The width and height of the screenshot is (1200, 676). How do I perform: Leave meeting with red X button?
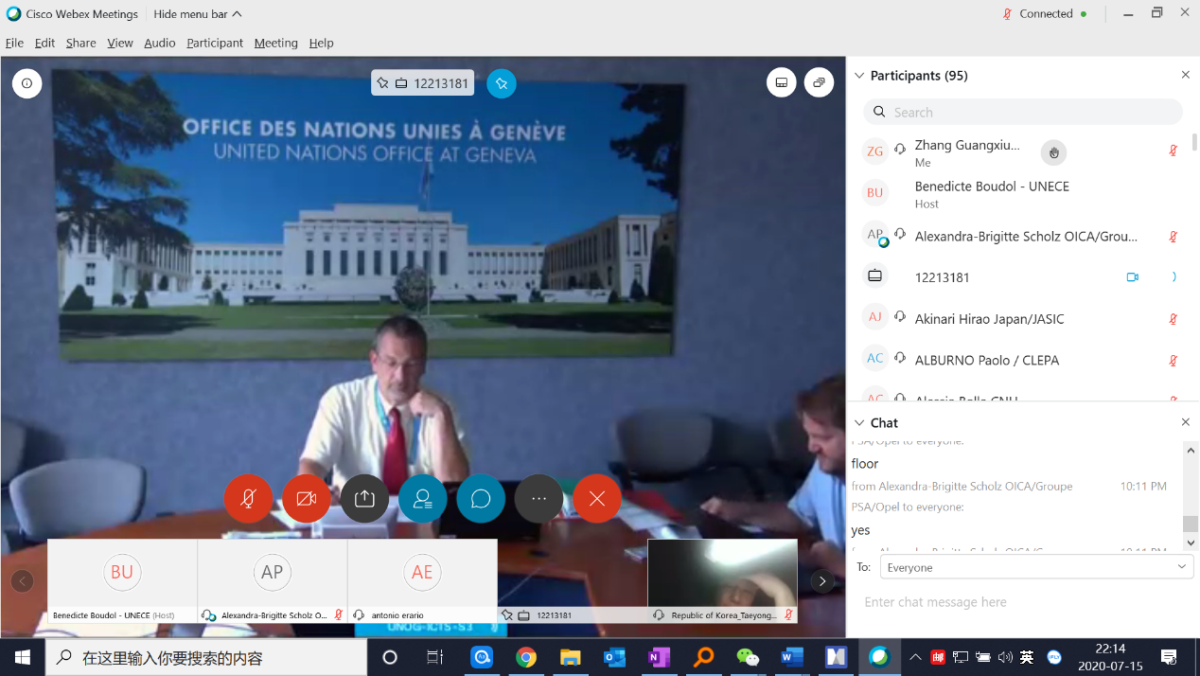[597, 498]
